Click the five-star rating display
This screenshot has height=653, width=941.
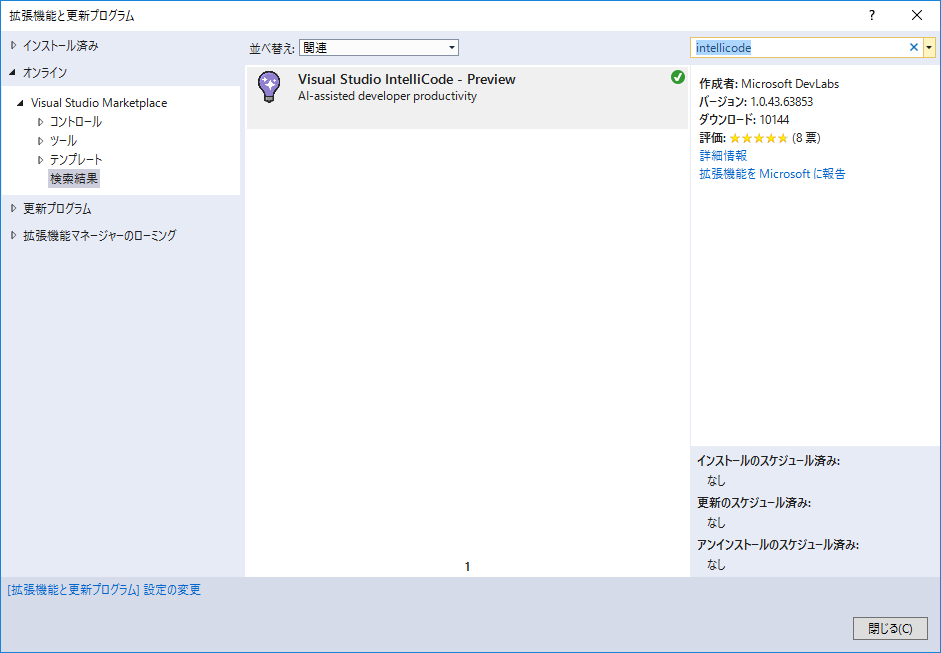pos(759,138)
